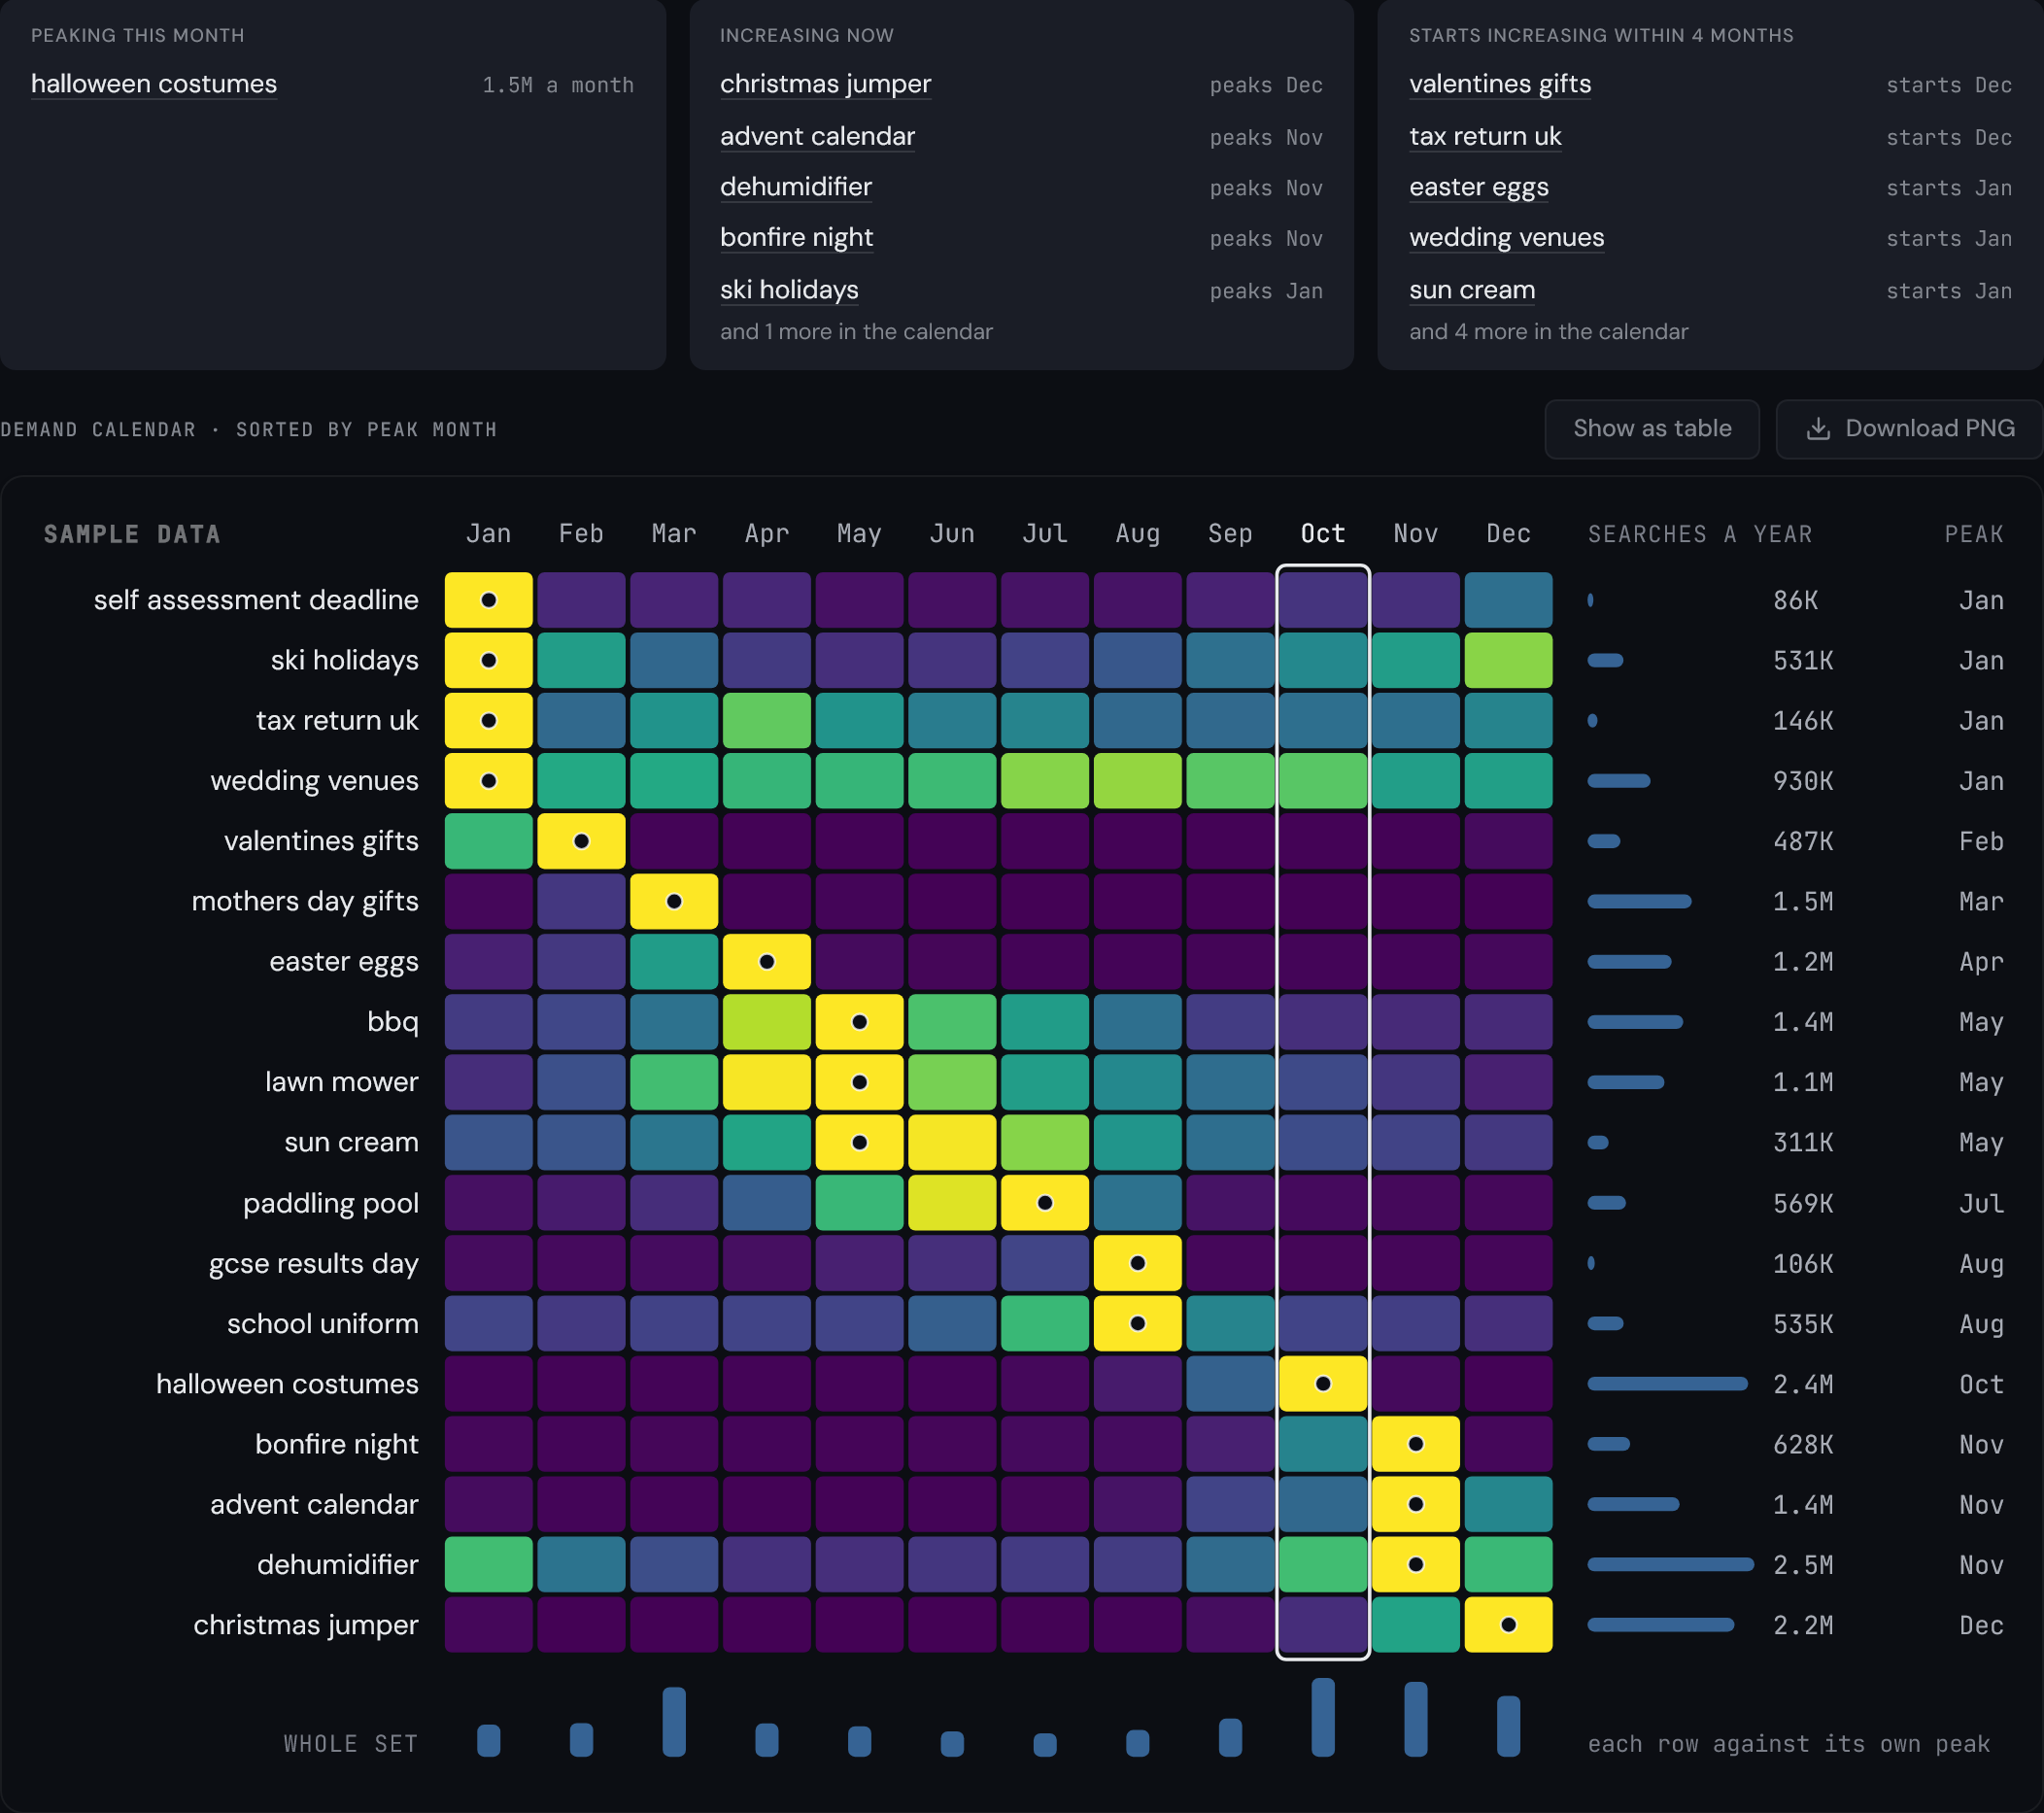Viewport: 2044px width, 1813px height.
Task: Click mothers day gifts Mar peak cell
Action: click(x=674, y=901)
